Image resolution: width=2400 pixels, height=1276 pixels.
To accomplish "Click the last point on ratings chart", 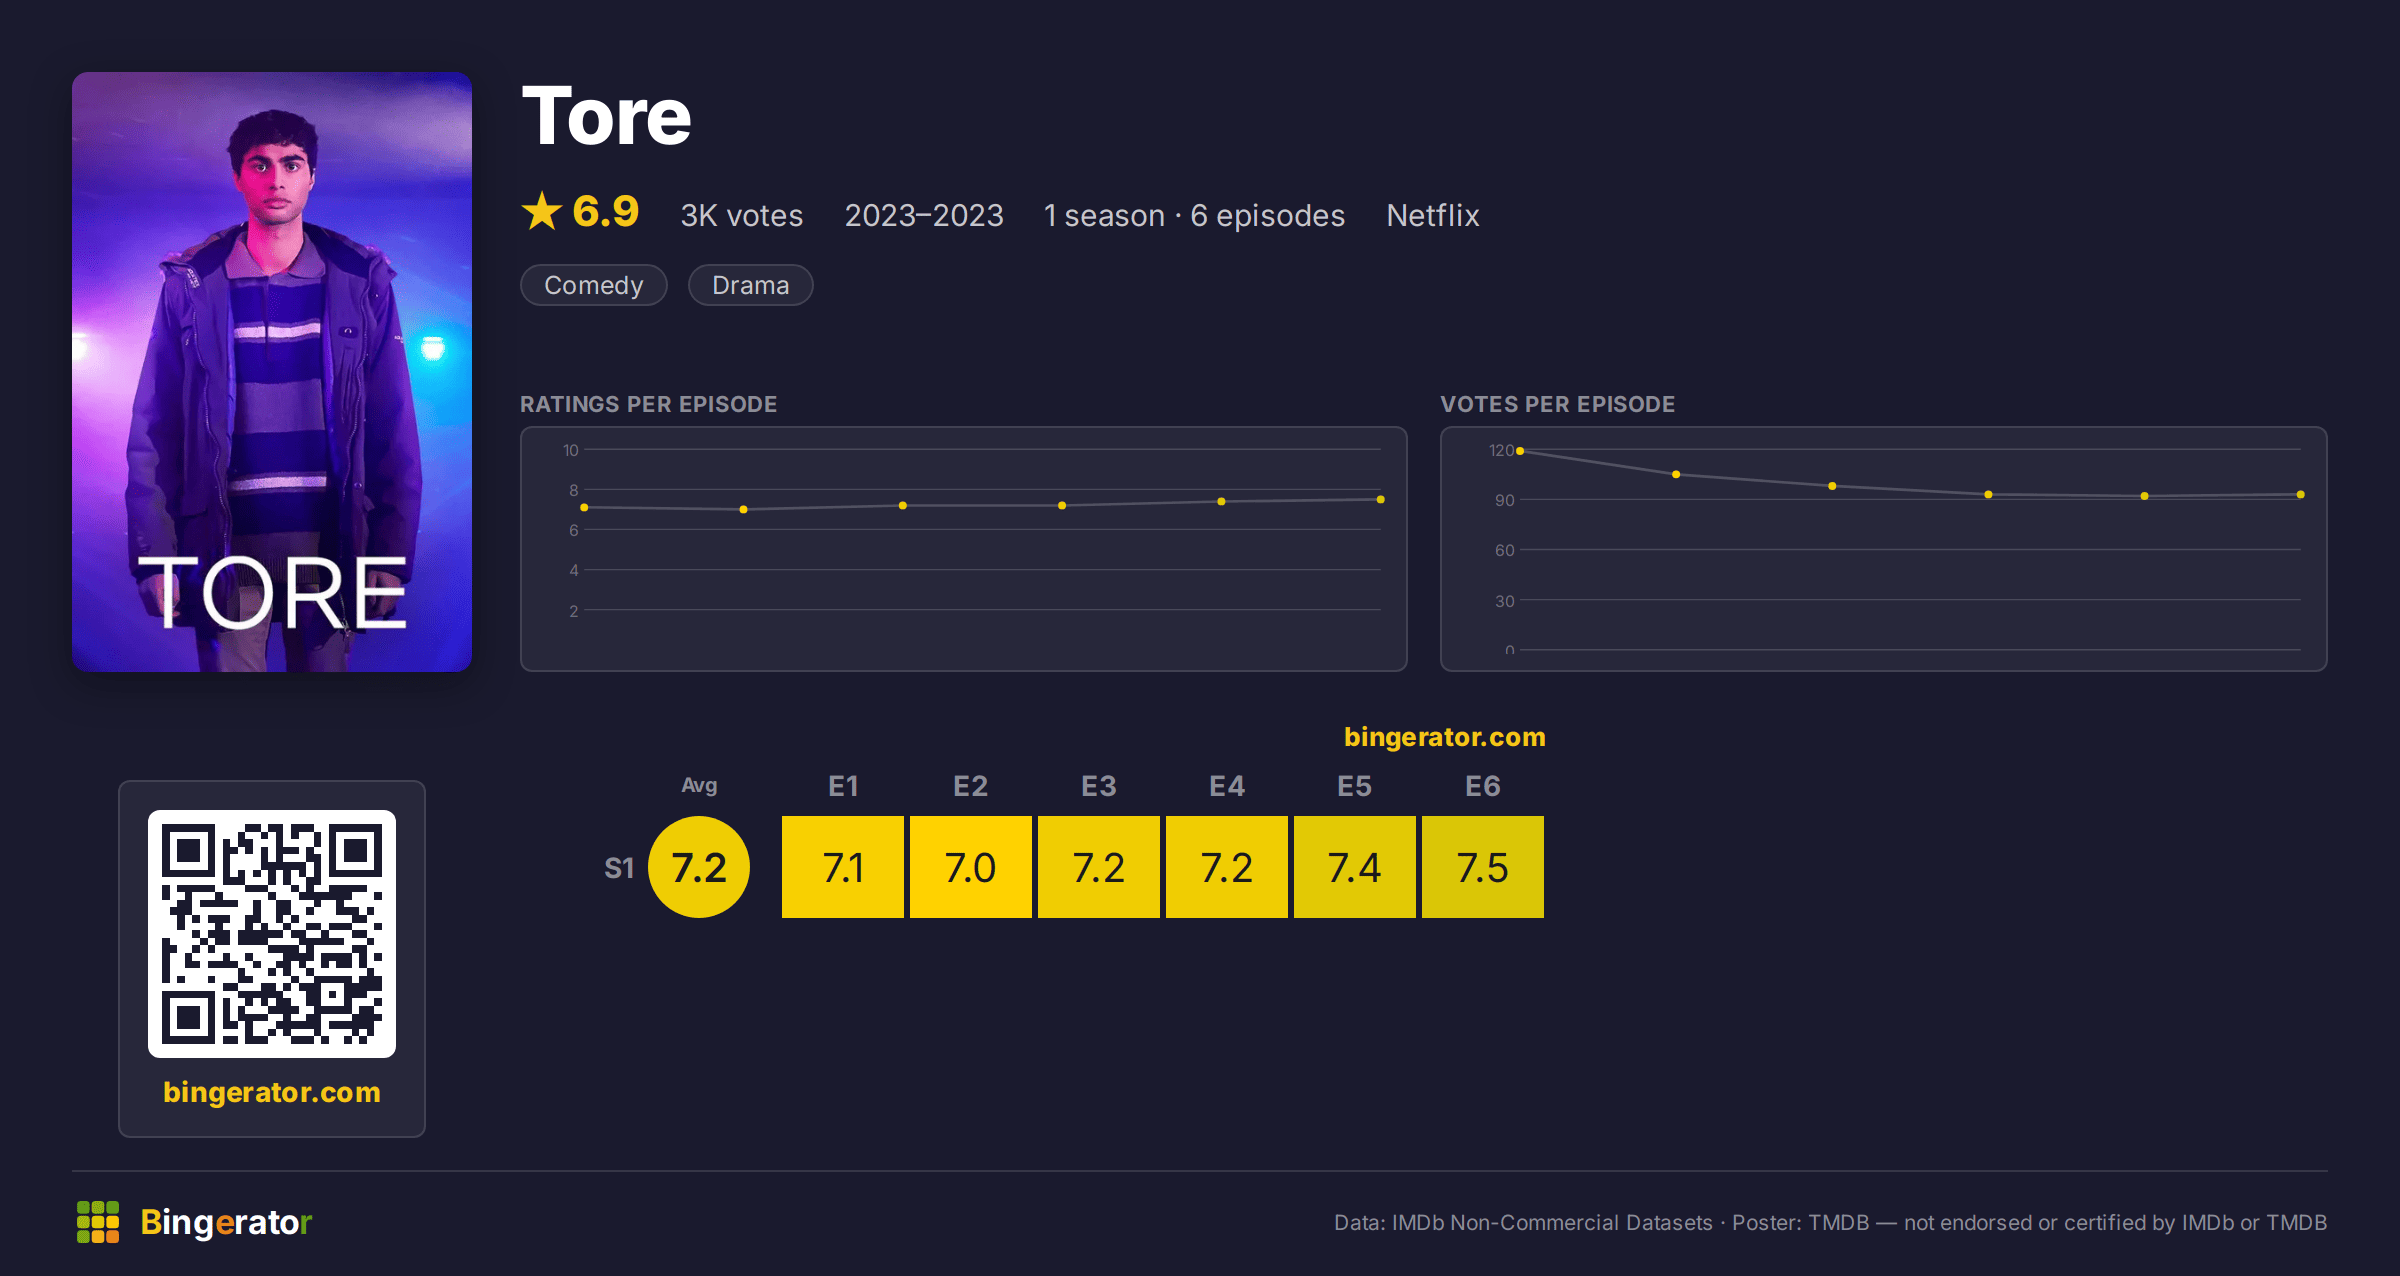I will coord(1381,499).
